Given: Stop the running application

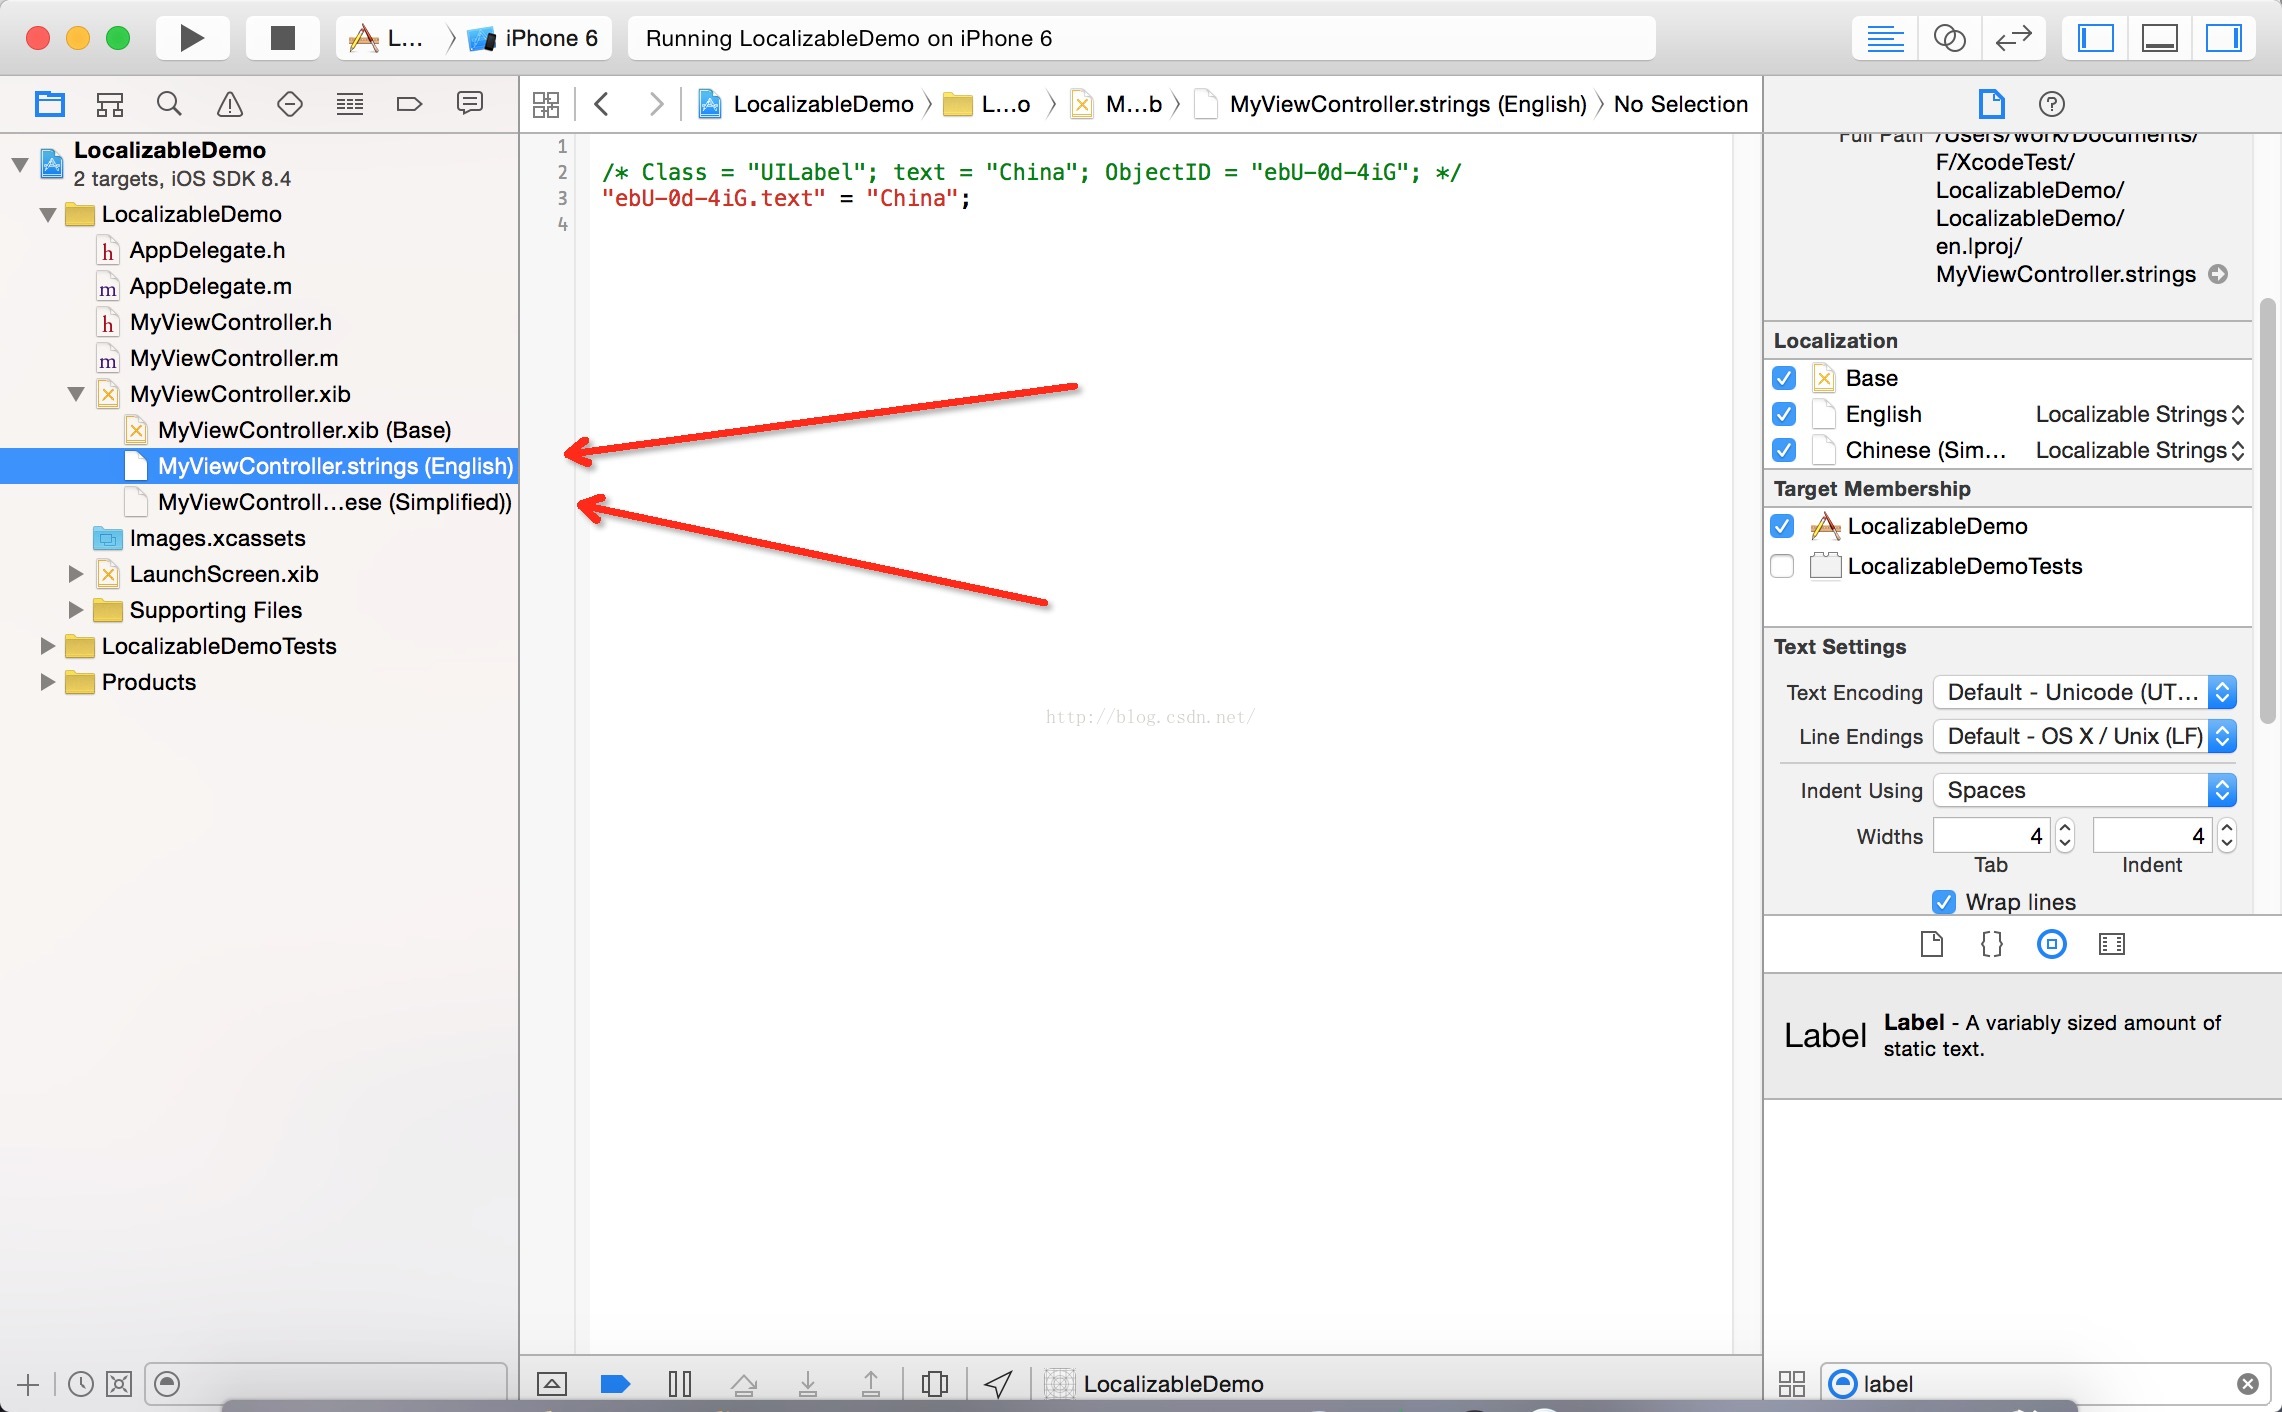Looking at the screenshot, I should pos(283,38).
